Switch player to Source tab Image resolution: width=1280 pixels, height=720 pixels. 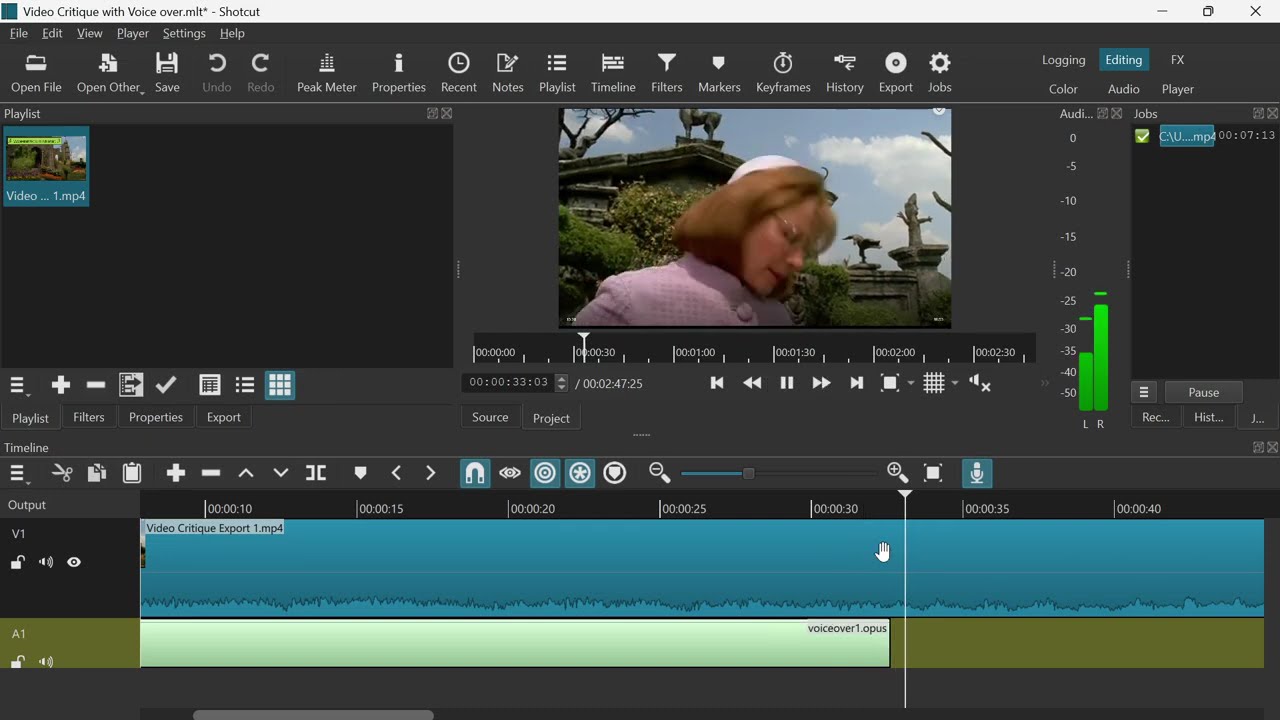490,417
